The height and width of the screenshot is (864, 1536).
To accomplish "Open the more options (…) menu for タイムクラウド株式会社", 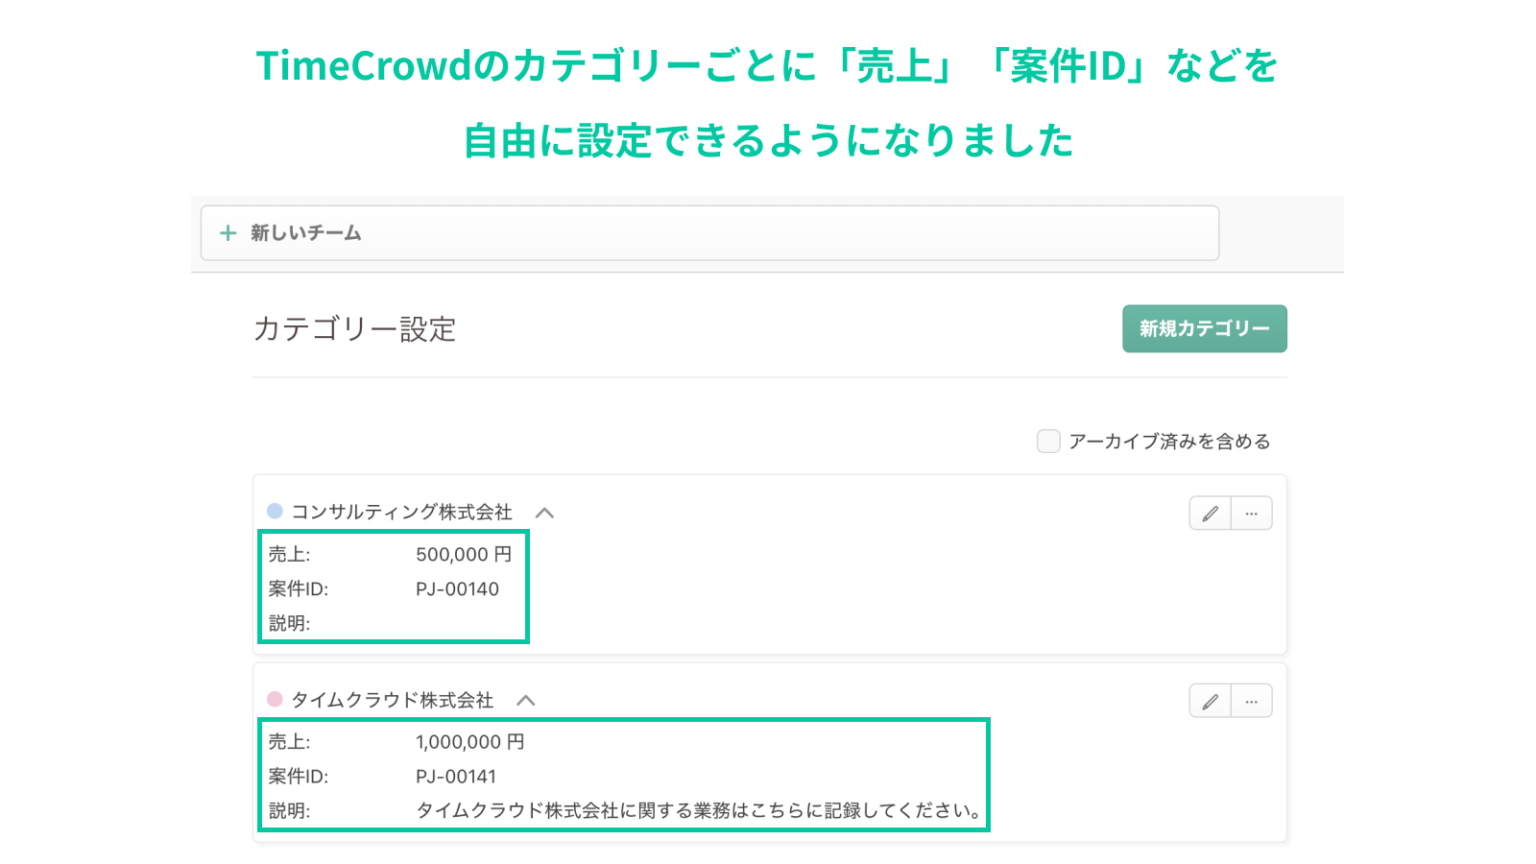I will 1251,700.
